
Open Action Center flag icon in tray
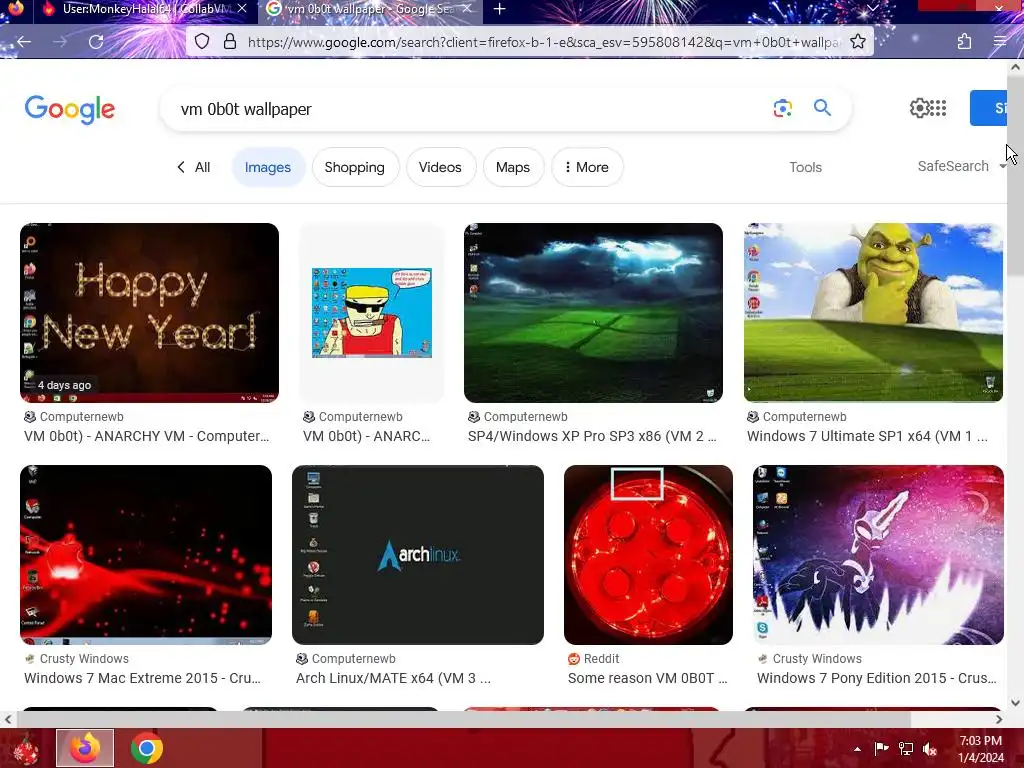click(x=881, y=749)
